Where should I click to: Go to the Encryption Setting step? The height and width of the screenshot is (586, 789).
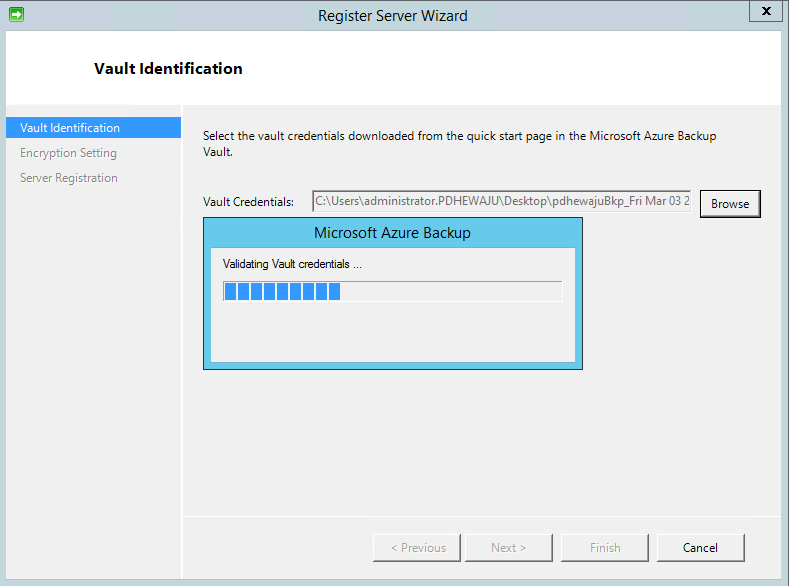tap(68, 153)
